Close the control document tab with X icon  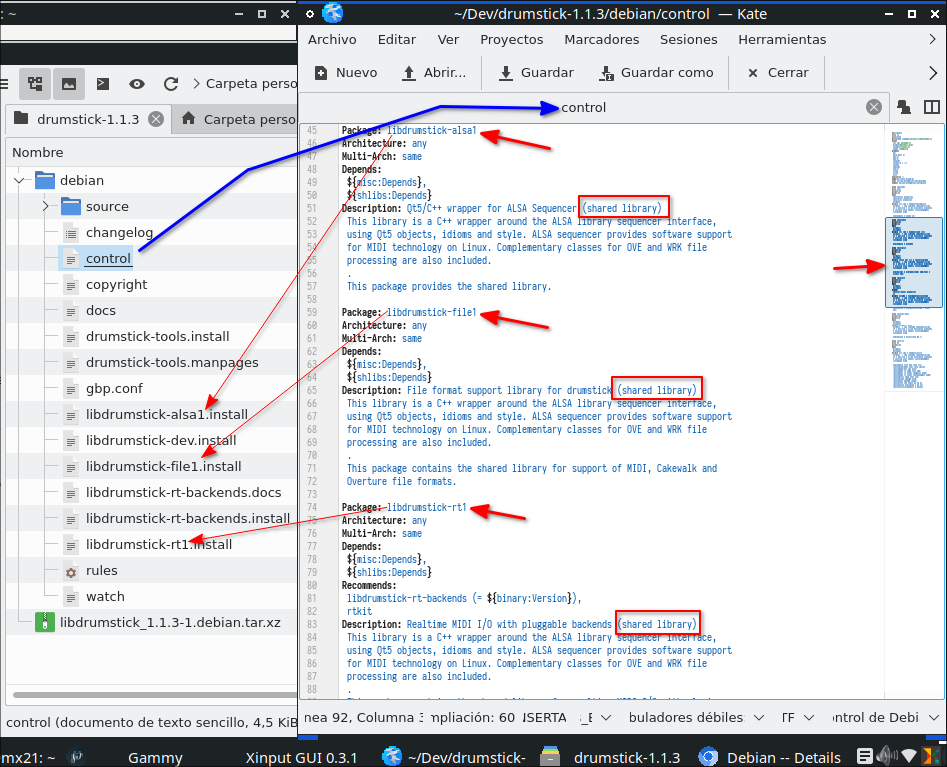[x=874, y=108]
